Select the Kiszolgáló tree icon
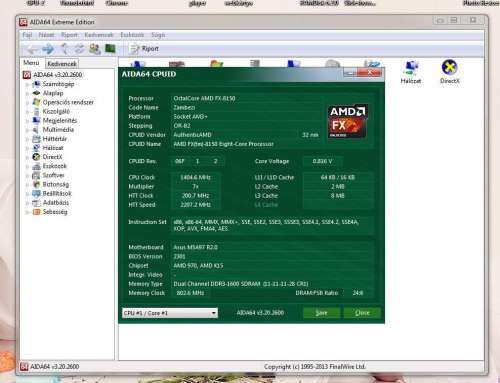Screen dimensions: 500x383 click(x=36, y=111)
